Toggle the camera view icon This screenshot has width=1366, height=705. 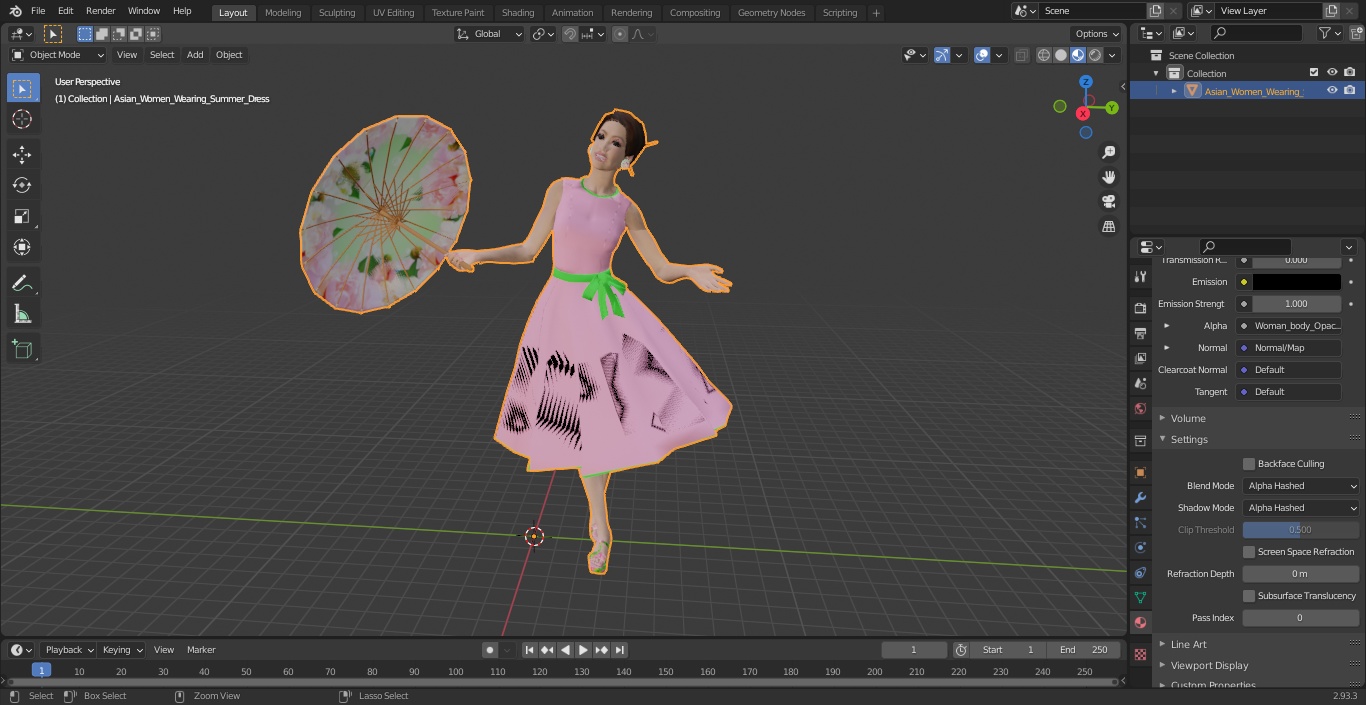pyautogui.click(x=1108, y=202)
